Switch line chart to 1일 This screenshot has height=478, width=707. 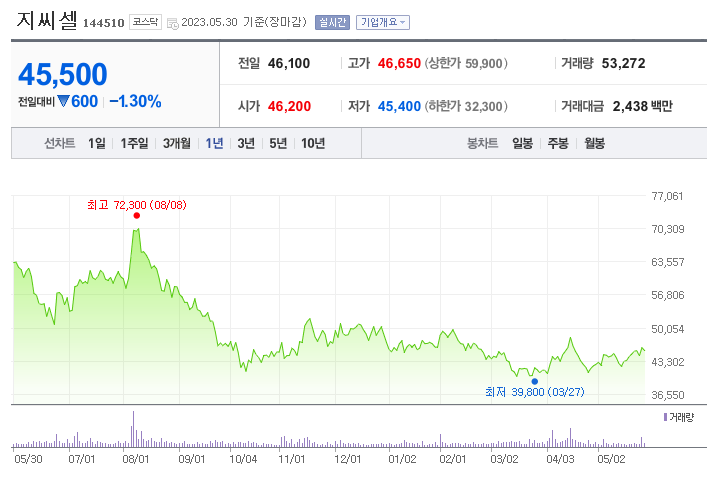96,143
